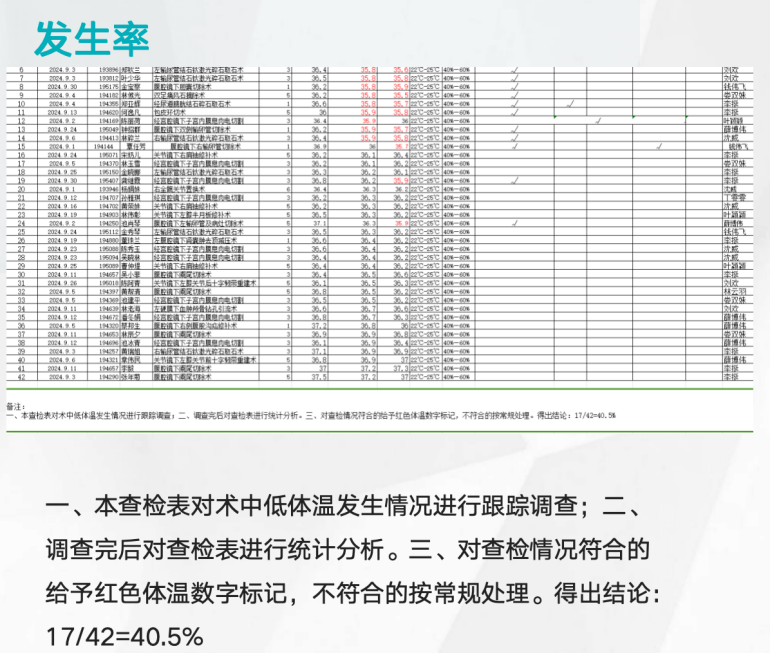Click the check mark in row 24
770x653 pixels.
(515, 223)
